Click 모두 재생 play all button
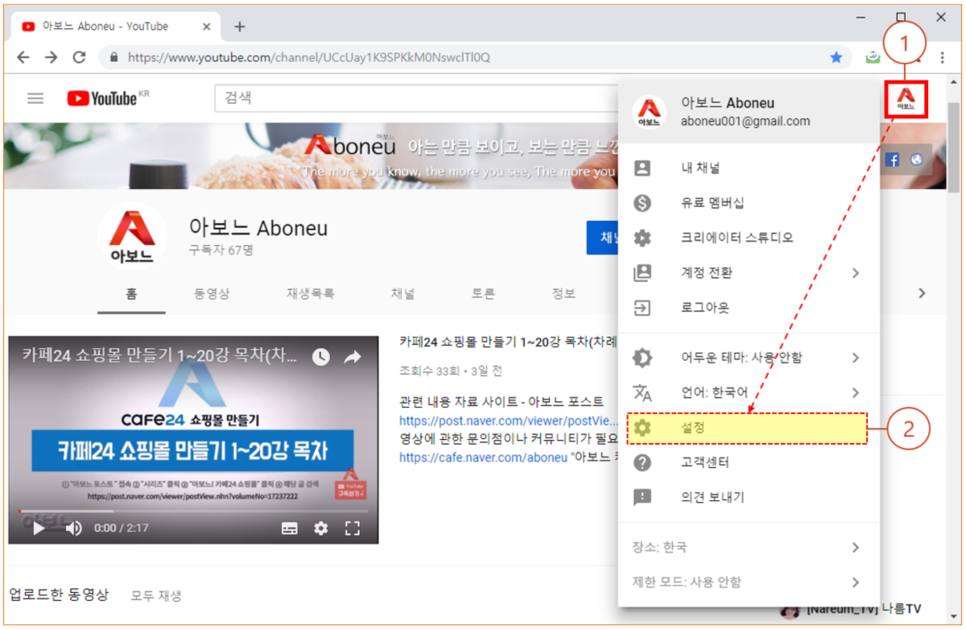Image resolution: width=966 pixels, height=630 pixels. (156, 596)
